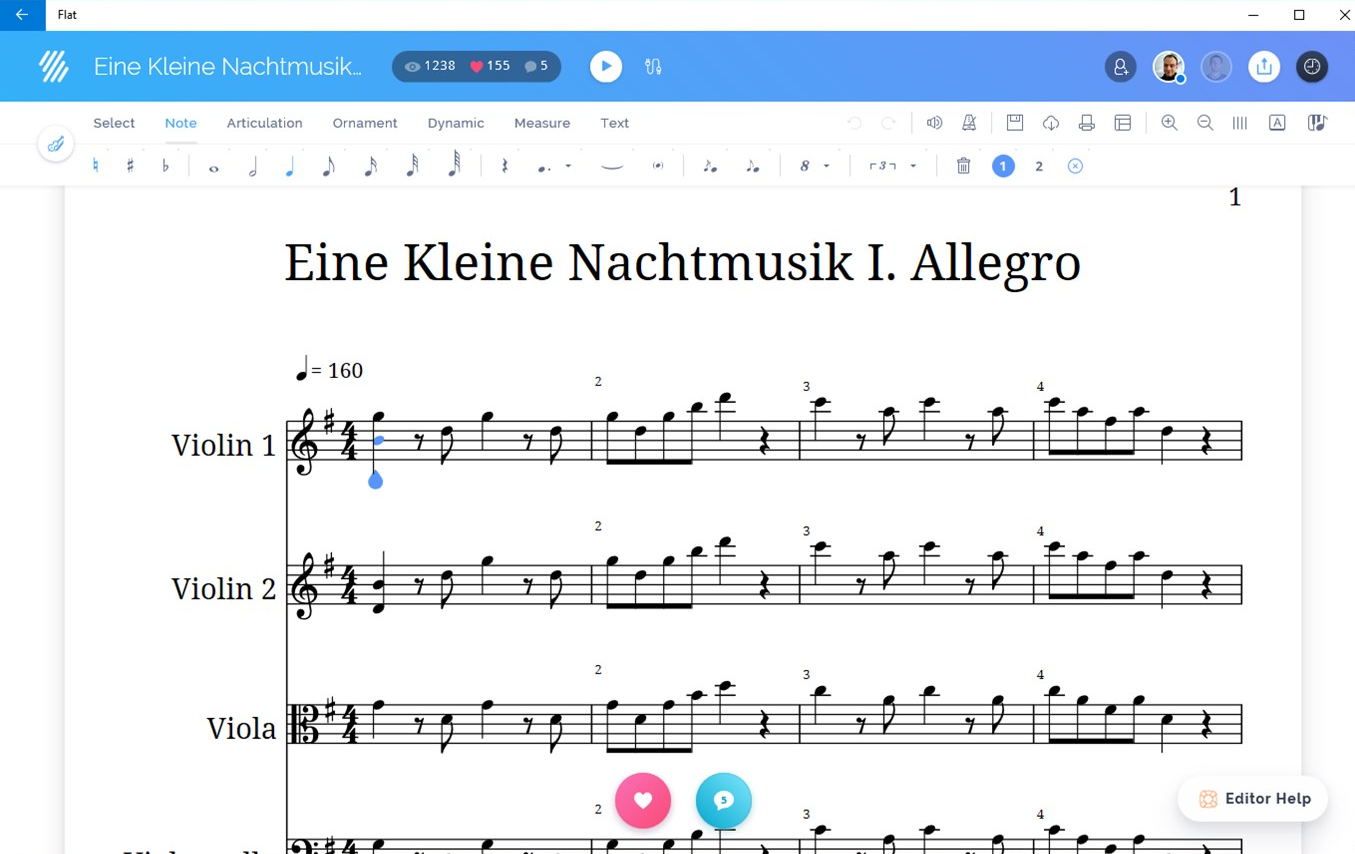Open the Select toolbar tab
The width and height of the screenshot is (1355, 854).
pyautogui.click(x=114, y=123)
